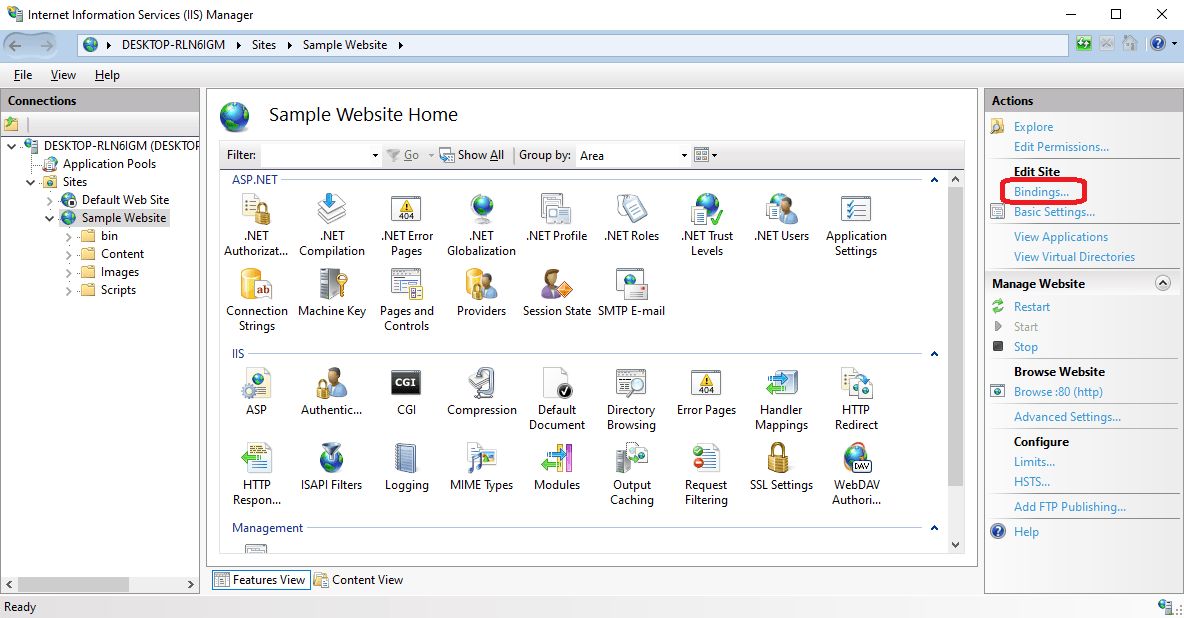Open the SMTP E-mail feature

(631, 293)
